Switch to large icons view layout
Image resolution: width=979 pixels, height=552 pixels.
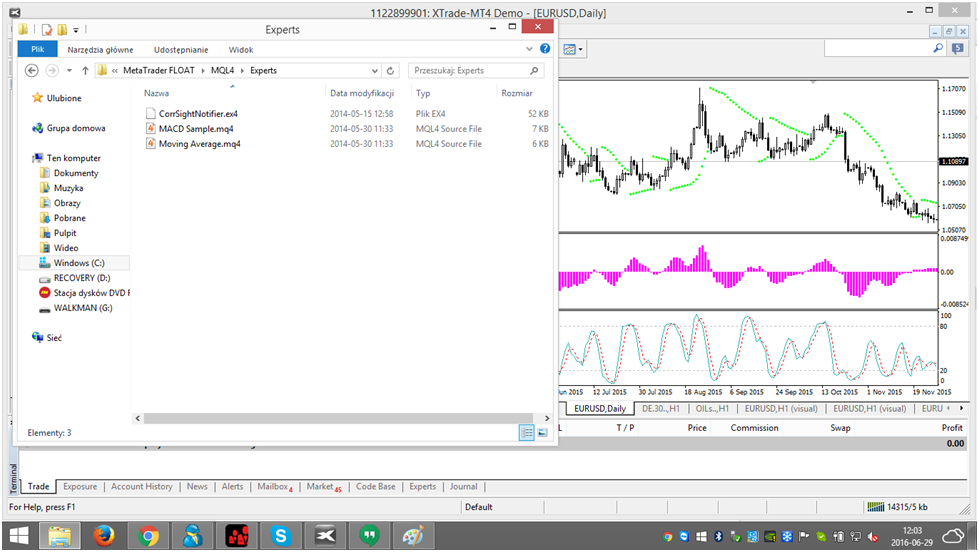click(542, 433)
